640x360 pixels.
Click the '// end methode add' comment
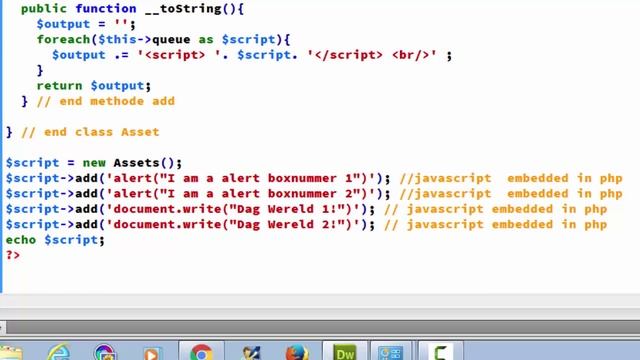tap(106, 101)
